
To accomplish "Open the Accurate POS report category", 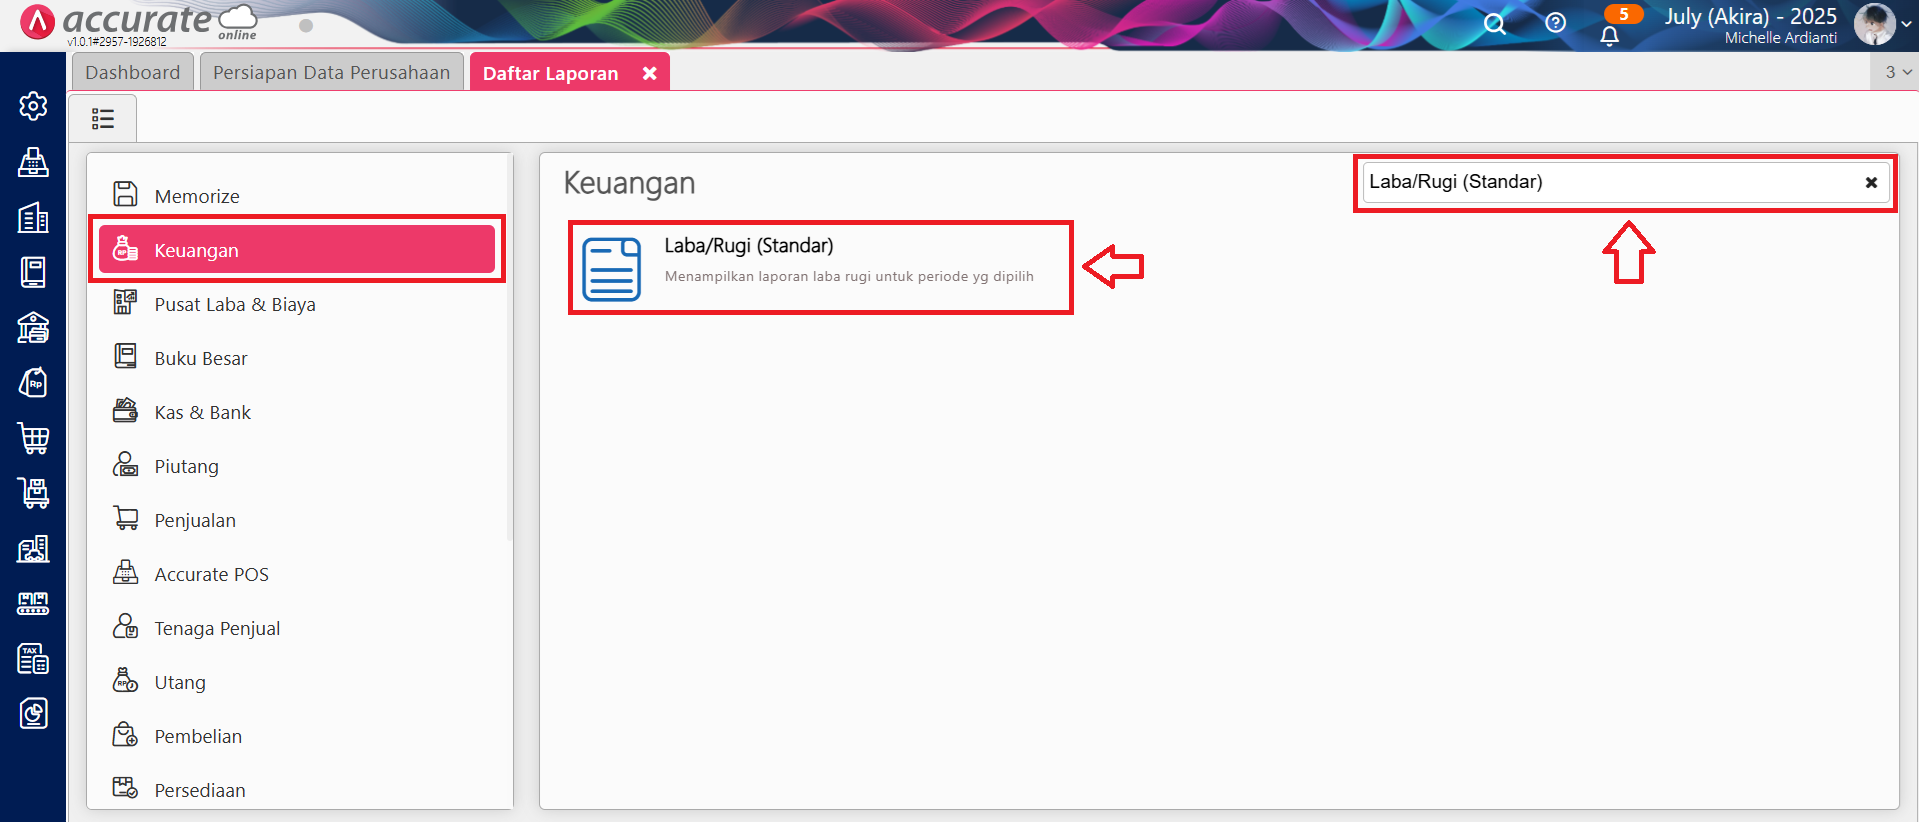I will (x=297, y=574).
